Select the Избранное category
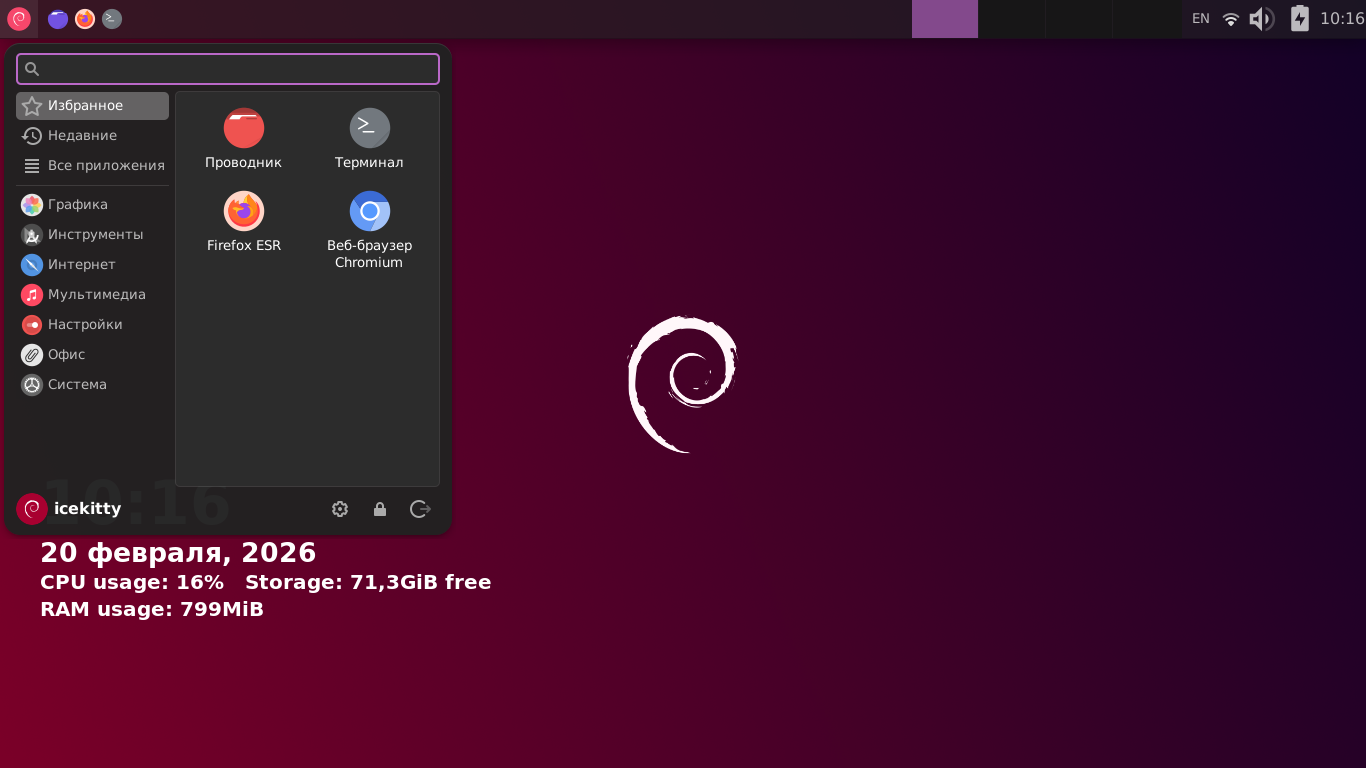The height and width of the screenshot is (768, 1366). coord(92,106)
